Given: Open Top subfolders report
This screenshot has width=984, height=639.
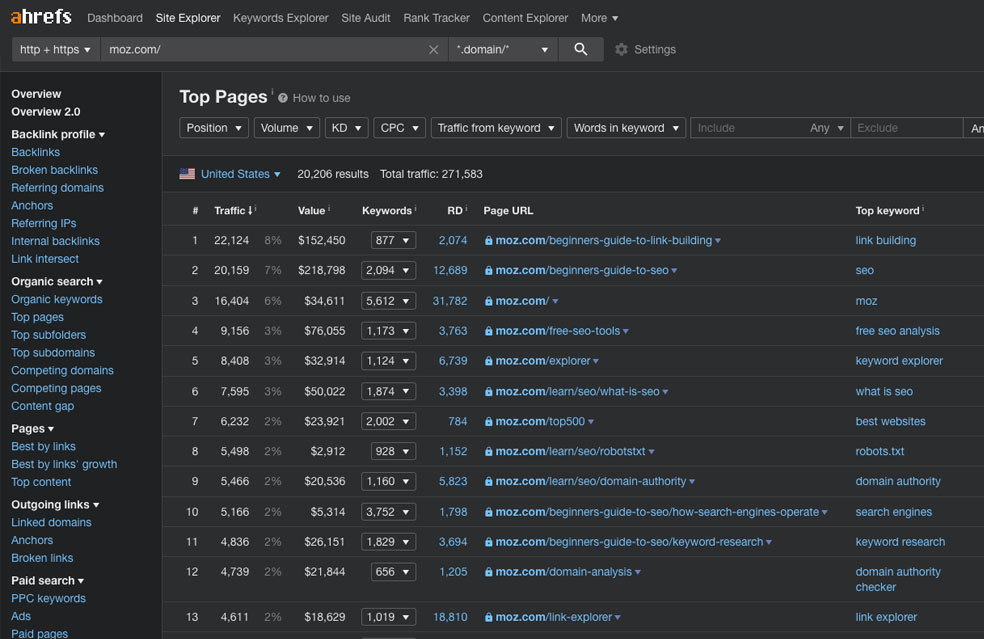Looking at the screenshot, I should tap(48, 335).
